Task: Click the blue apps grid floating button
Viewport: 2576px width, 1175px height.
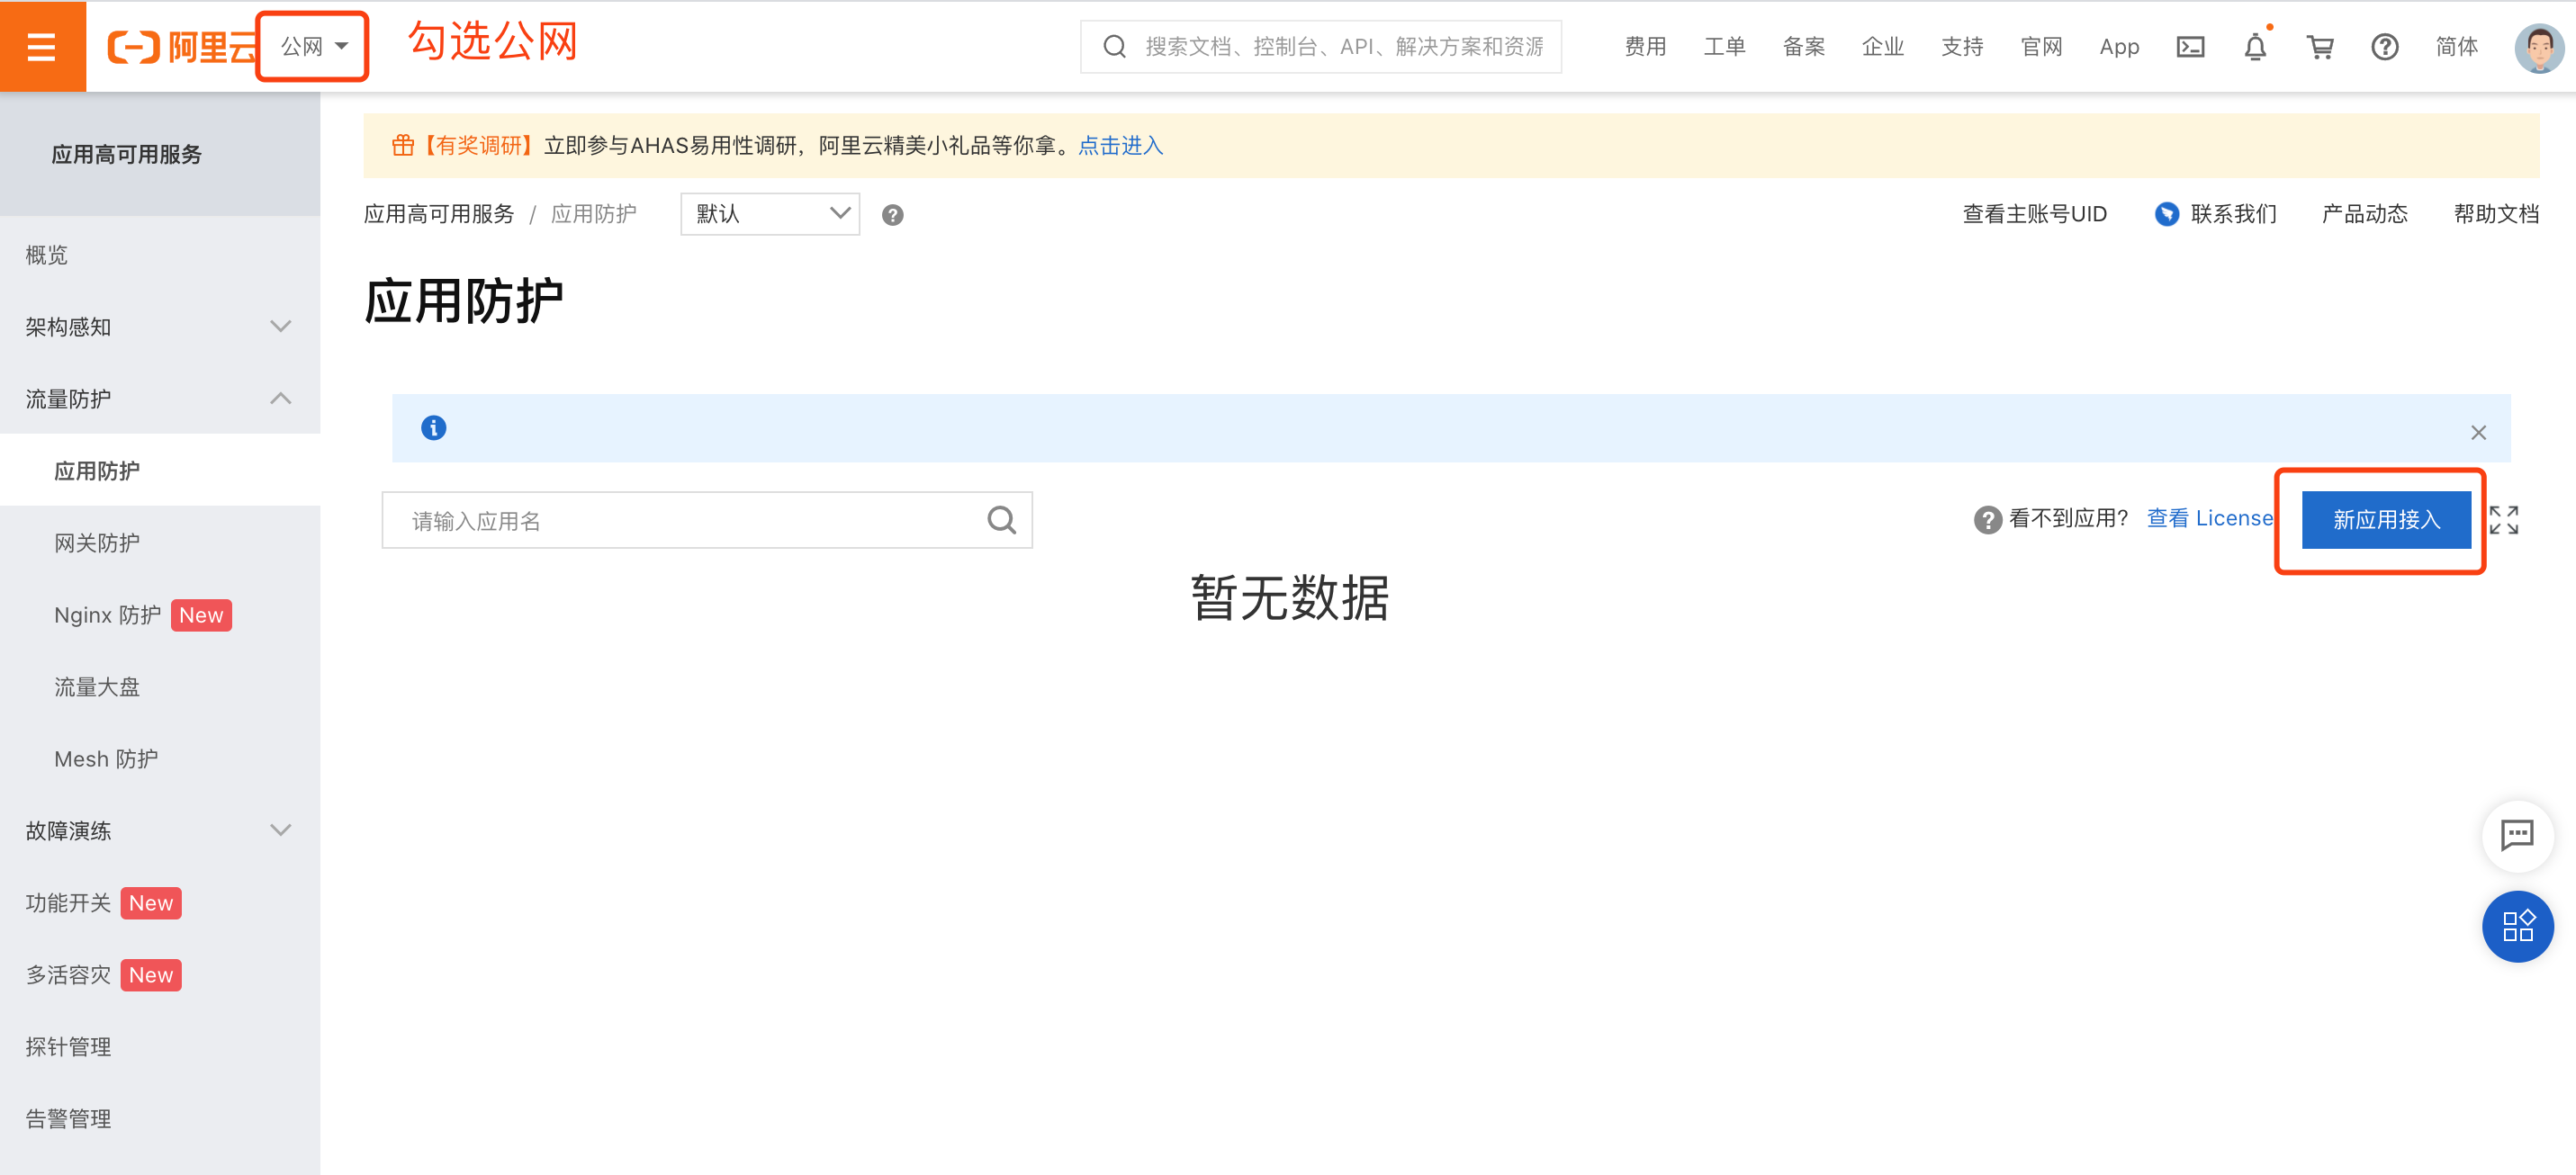Action: [x=2517, y=926]
